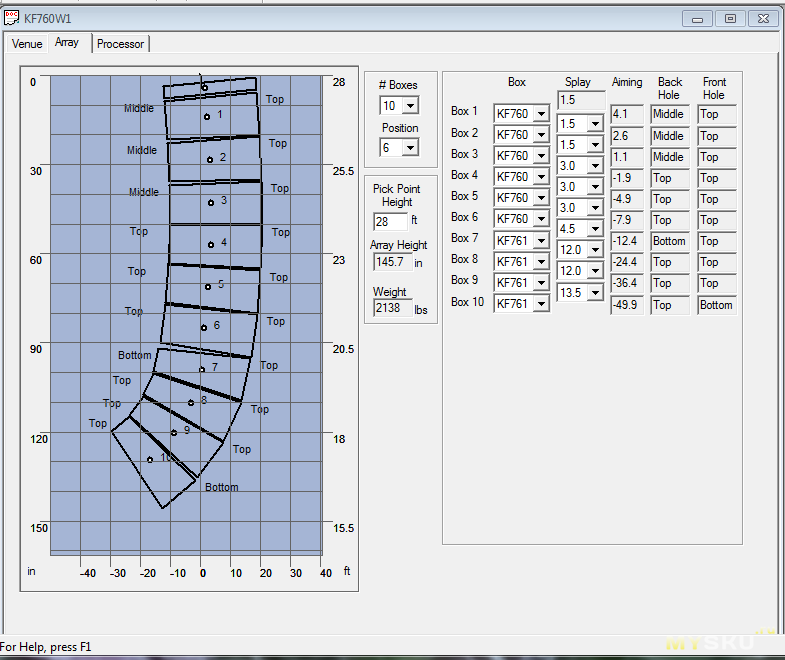Image resolution: width=785 pixels, height=660 pixels.
Task: Click the Splay column header
Action: (578, 82)
